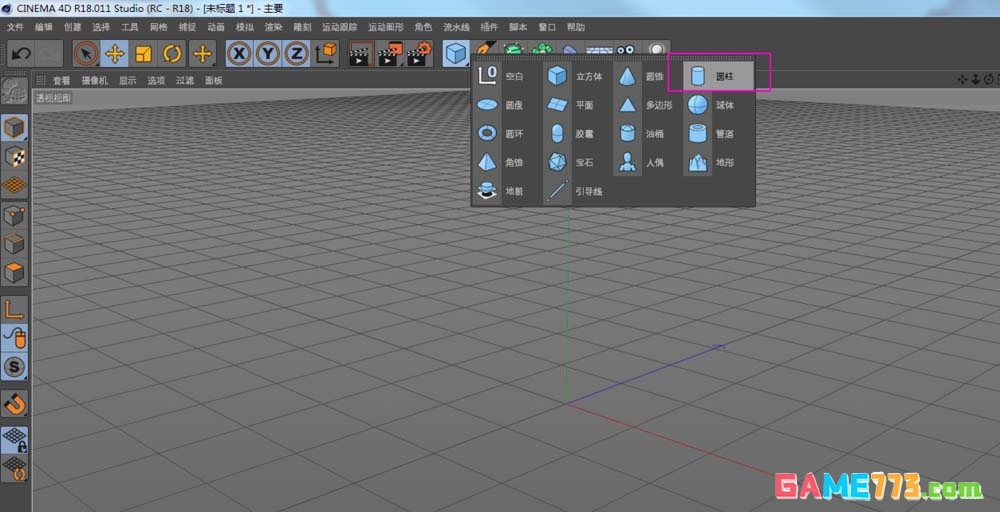This screenshot has height=512, width=1000.
Task: Open viewport 查看 menu
Action: coord(62,81)
